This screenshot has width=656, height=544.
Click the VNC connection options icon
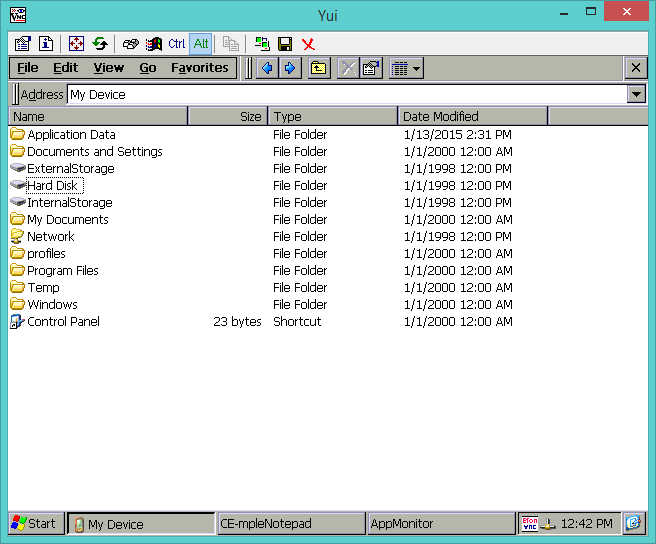23,44
